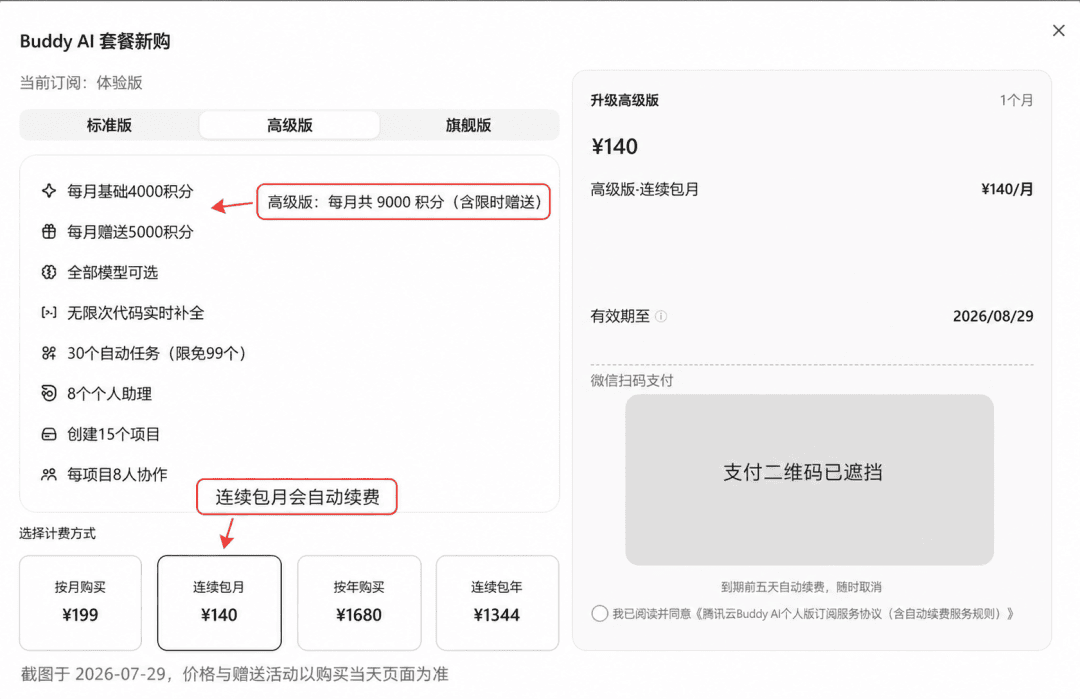Click the 全部模型可选 feature text
1080x699 pixels.
112,273
